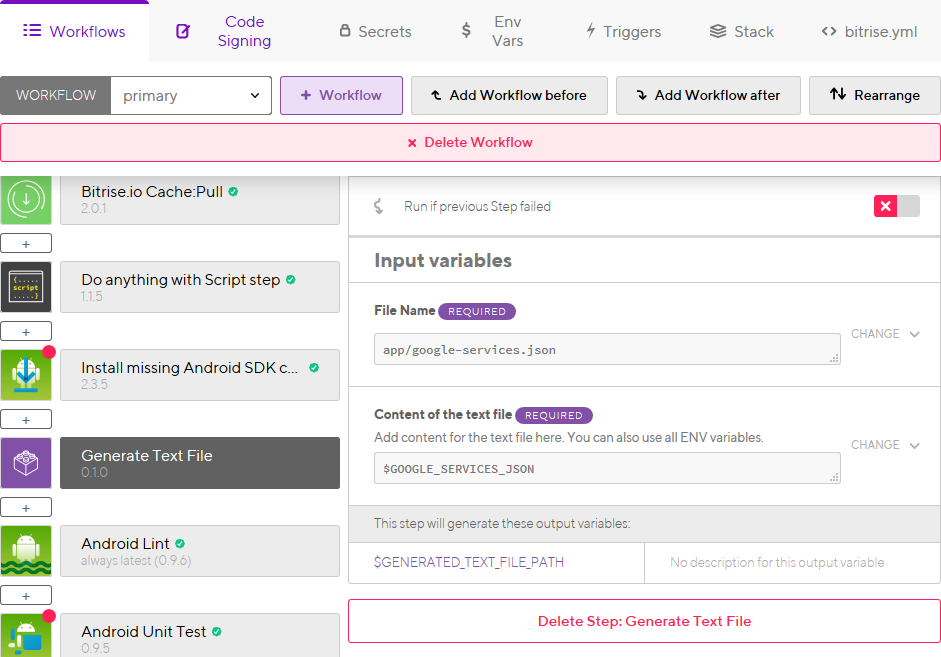
Task: Expand the CHANGE dropdown for File Name
Action: point(885,333)
